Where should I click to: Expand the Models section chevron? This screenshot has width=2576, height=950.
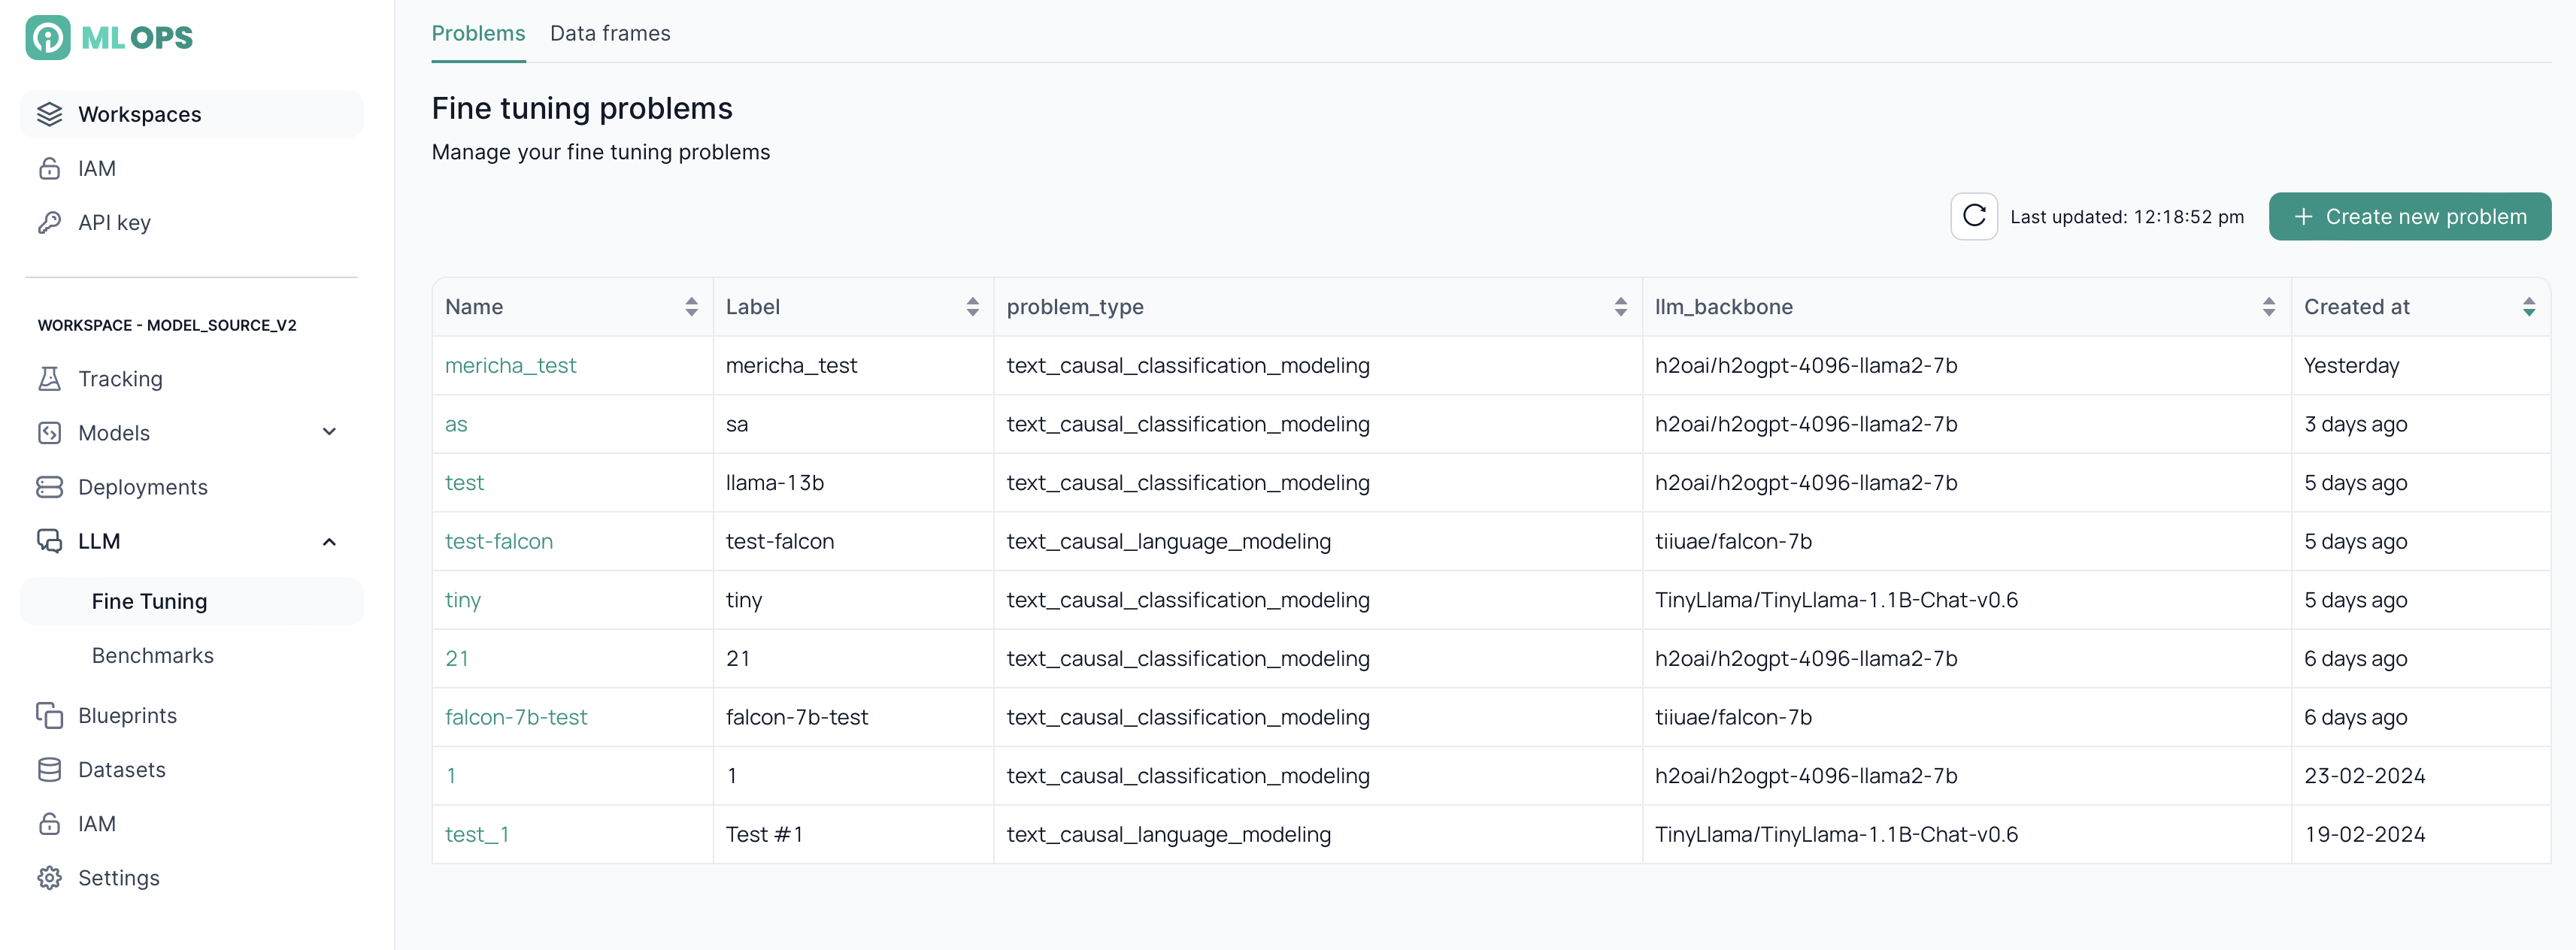click(329, 431)
